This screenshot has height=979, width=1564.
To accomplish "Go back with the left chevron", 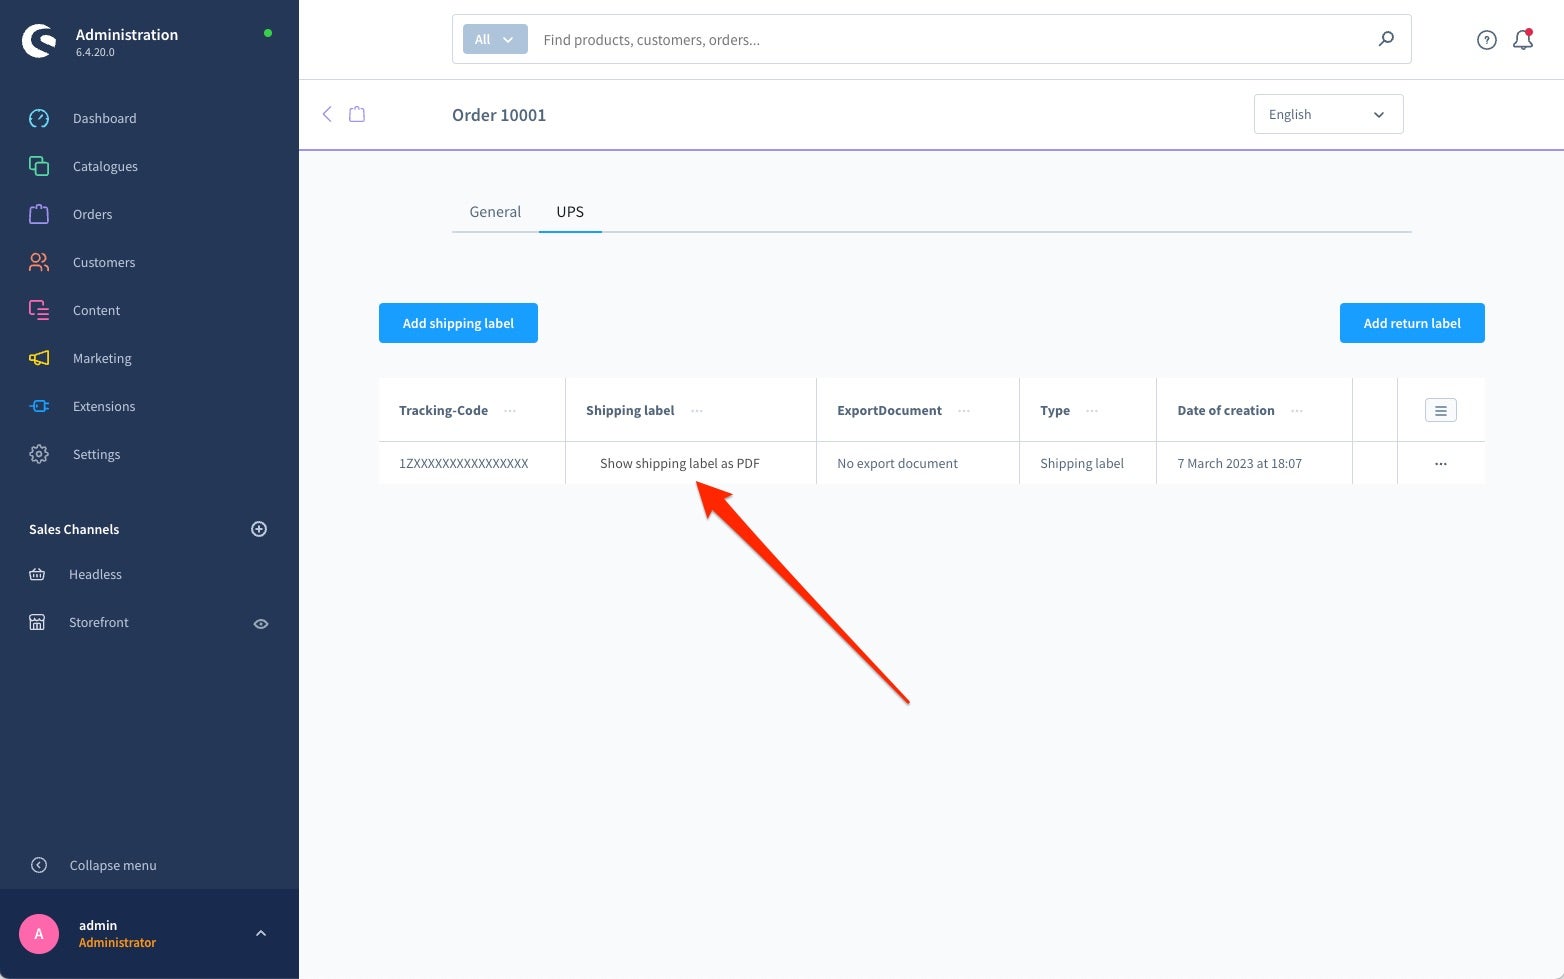I will pyautogui.click(x=327, y=114).
